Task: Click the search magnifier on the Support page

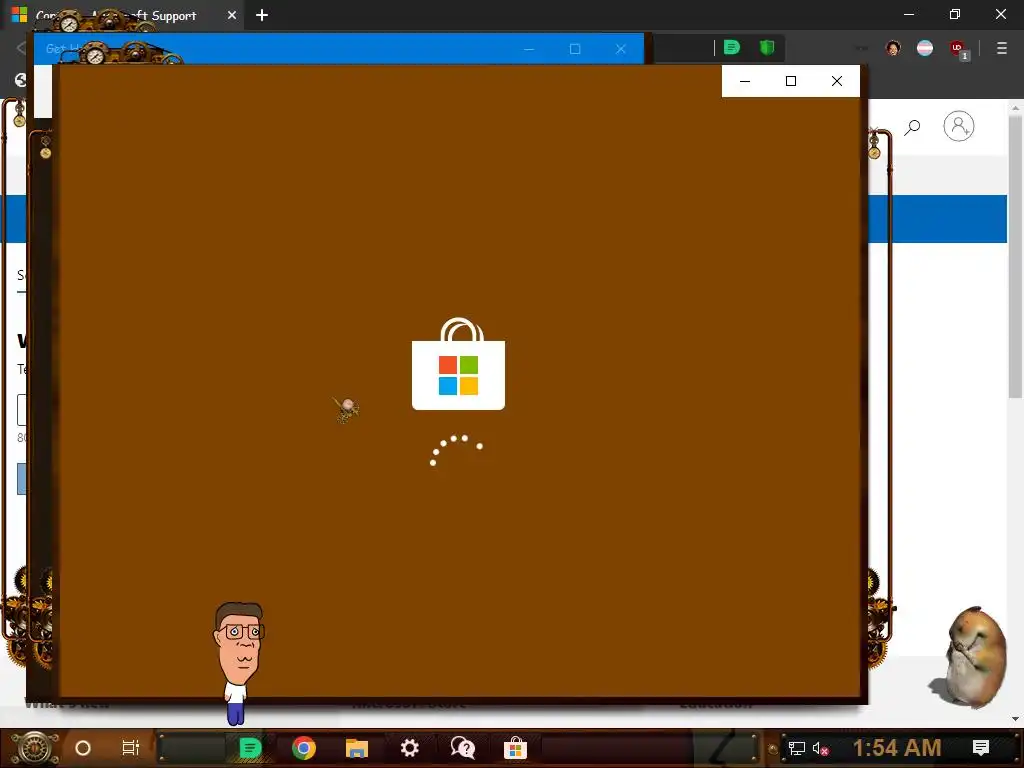Action: pos(912,127)
